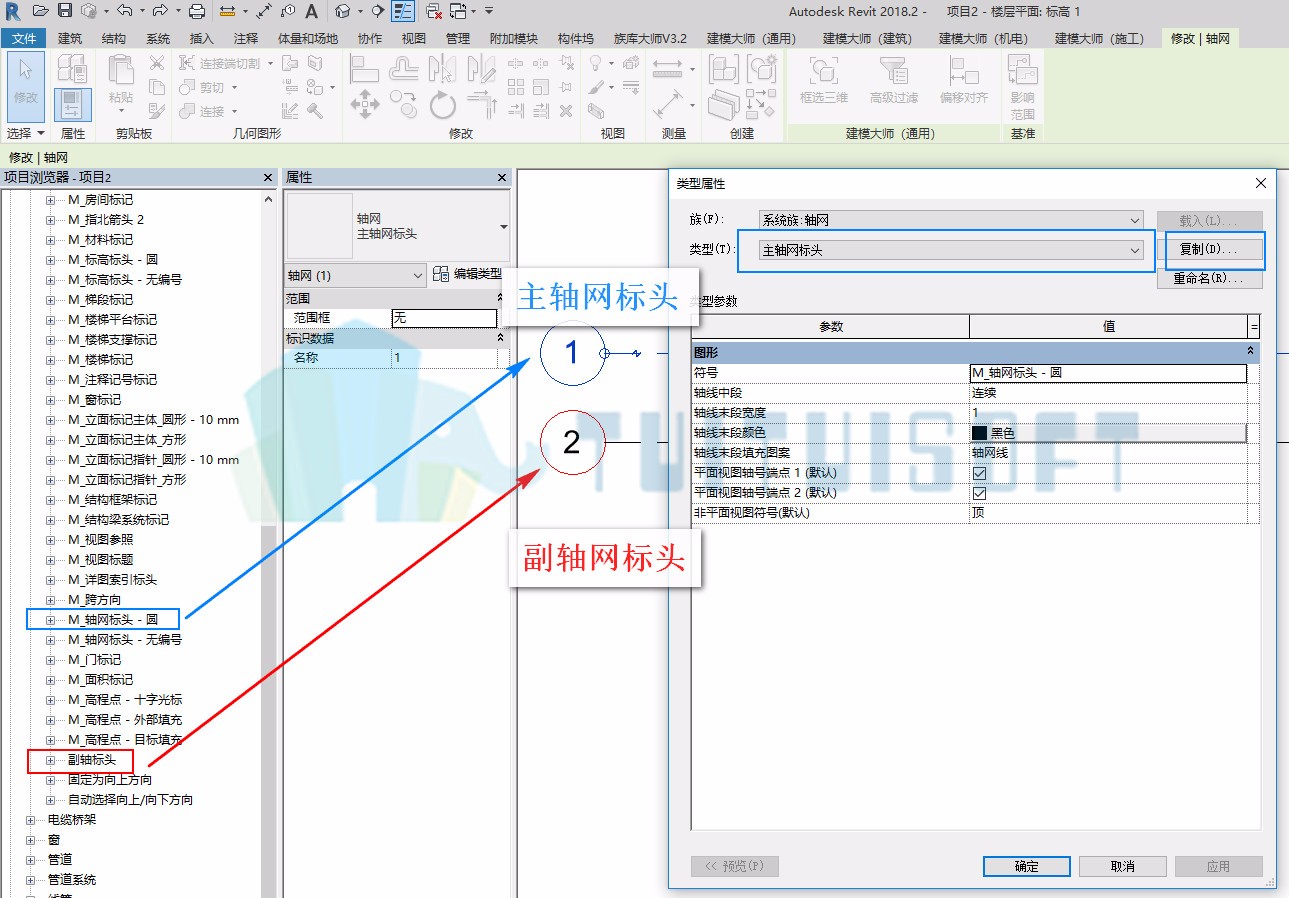The height and width of the screenshot is (898, 1289).
Task: Select the Rotate tool in Modify panel
Action: click(x=443, y=104)
